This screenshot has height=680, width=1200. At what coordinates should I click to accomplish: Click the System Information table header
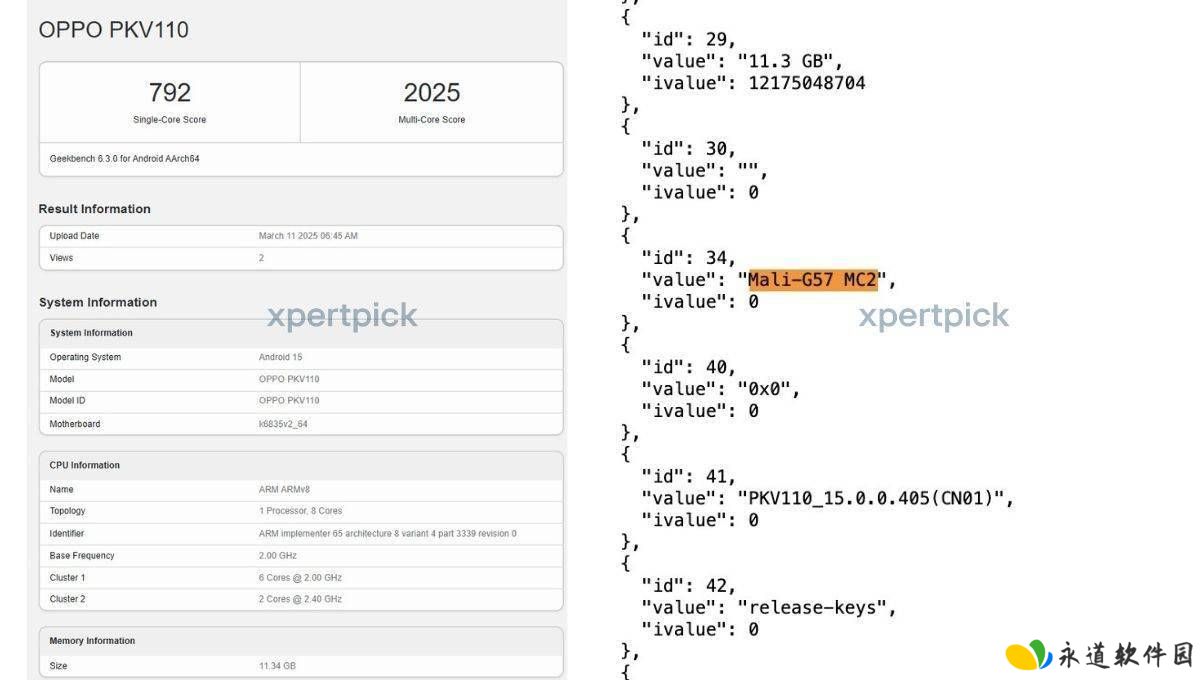[x=91, y=333]
